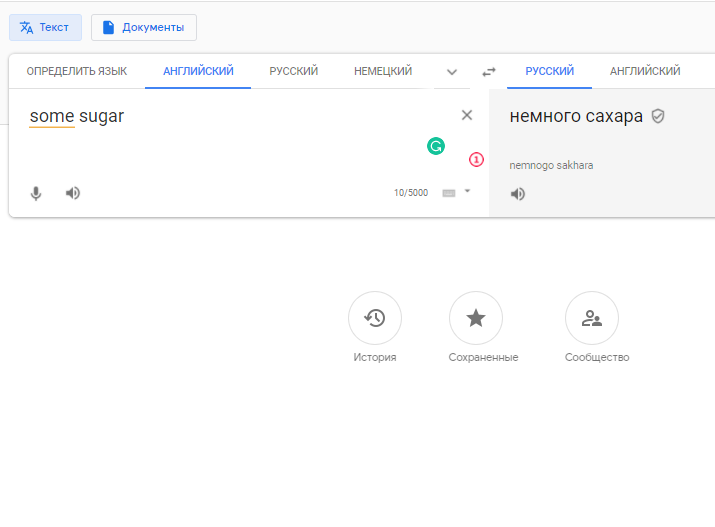
Task: Open translation История
Action: point(375,318)
